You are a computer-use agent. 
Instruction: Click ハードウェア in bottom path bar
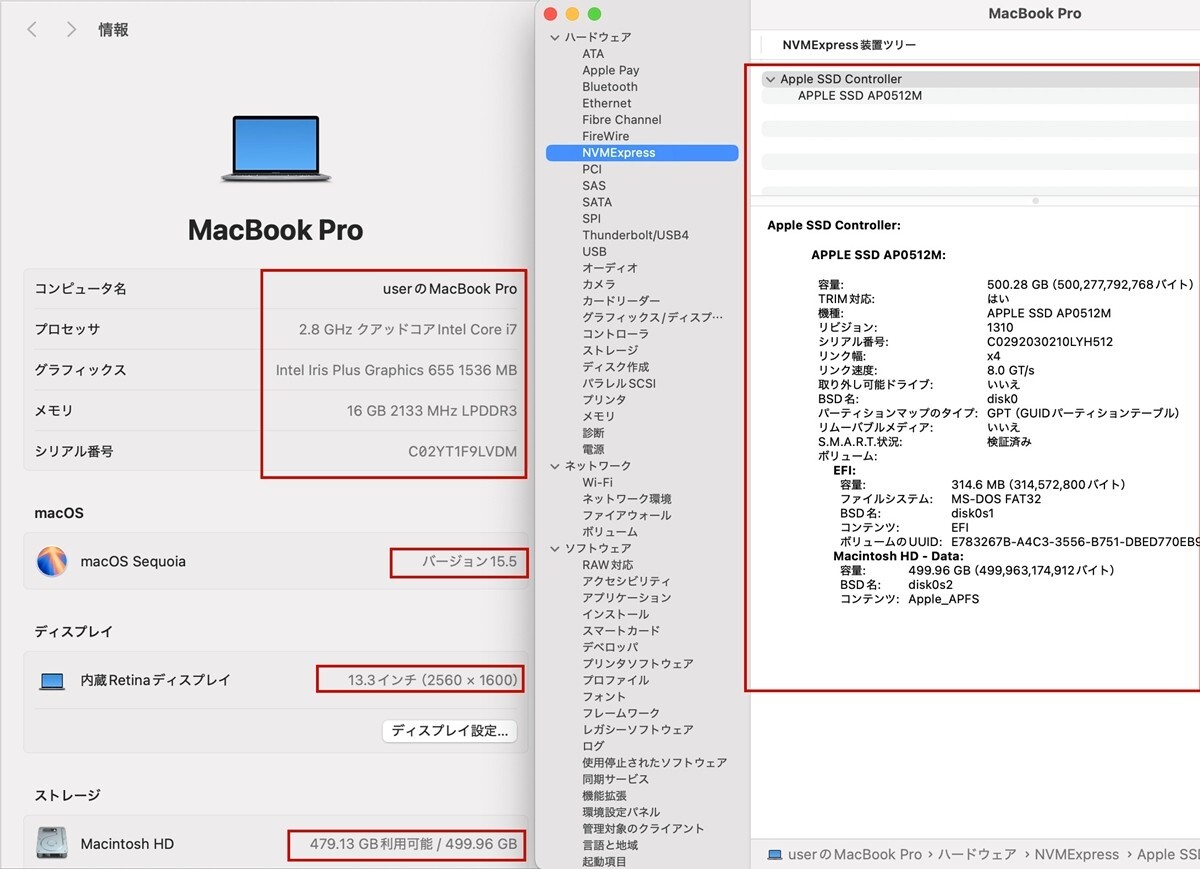[976, 855]
